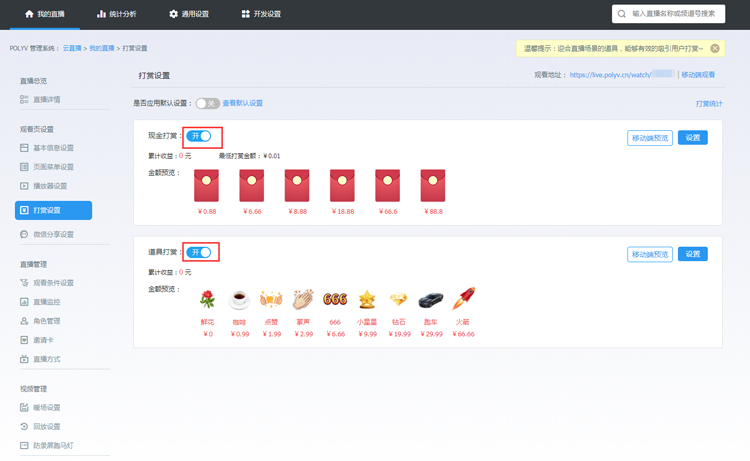Image resolution: width=750 pixels, height=461 pixels.
Task: Select the coffee (咖啡) gift icon
Action: (239, 300)
